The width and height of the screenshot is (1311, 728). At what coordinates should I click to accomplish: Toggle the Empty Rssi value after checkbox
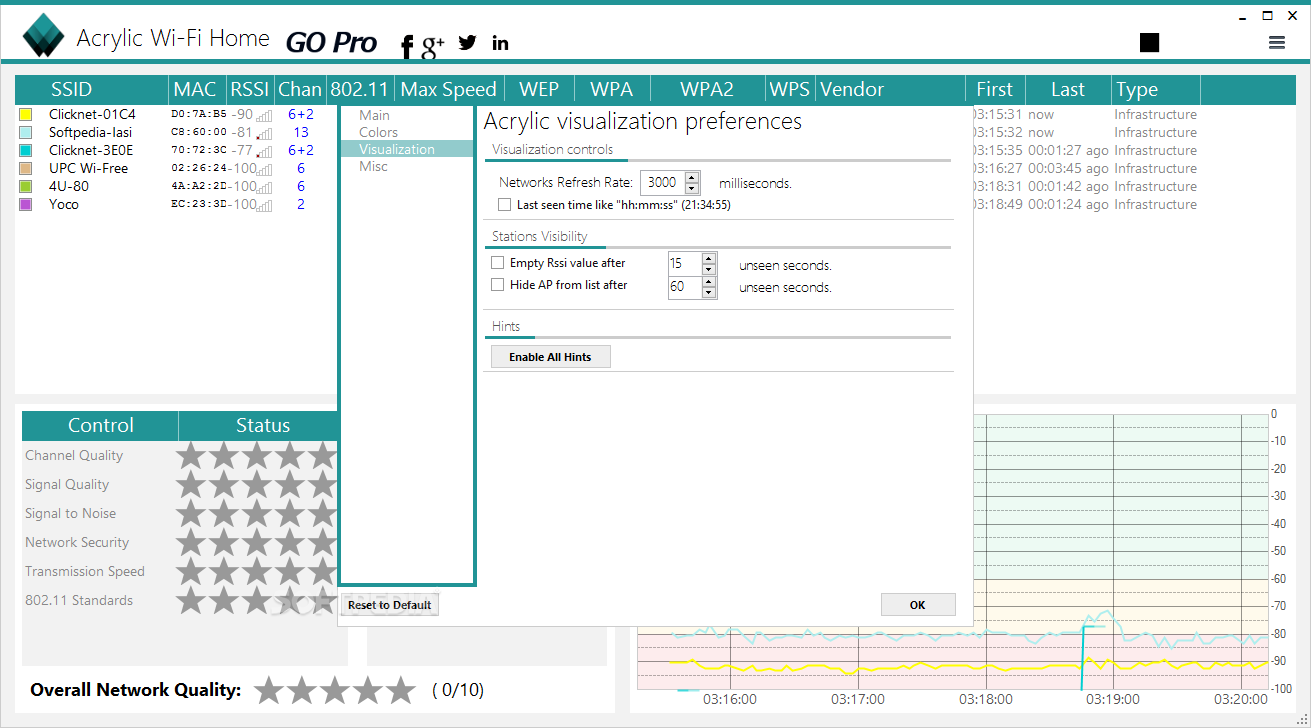click(498, 263)
